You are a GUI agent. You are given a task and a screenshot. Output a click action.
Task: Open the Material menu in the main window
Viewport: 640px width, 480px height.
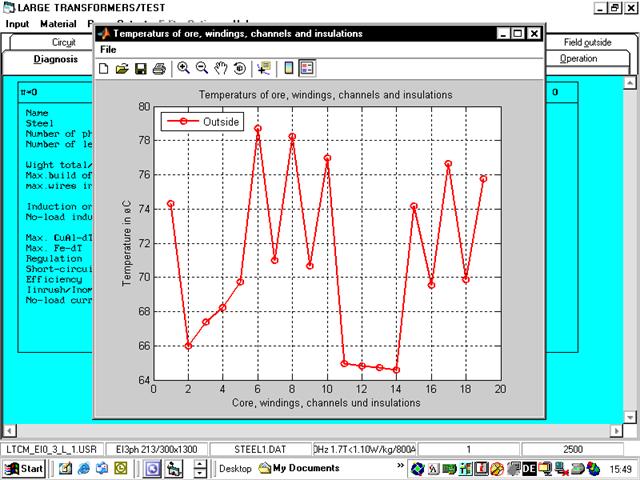coord(58,24)
